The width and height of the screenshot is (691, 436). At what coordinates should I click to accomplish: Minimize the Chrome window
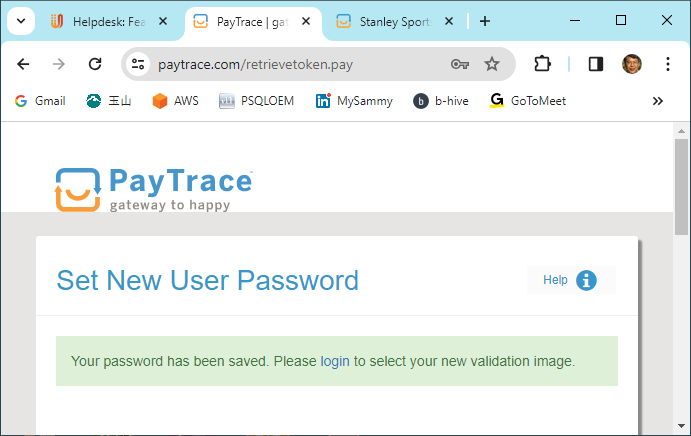coord(575,21)
